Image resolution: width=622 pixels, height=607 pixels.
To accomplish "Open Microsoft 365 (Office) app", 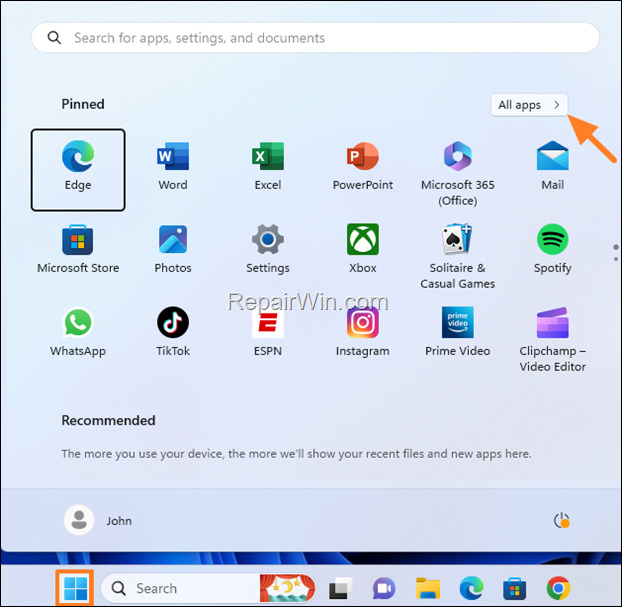I will coord(457,174).
